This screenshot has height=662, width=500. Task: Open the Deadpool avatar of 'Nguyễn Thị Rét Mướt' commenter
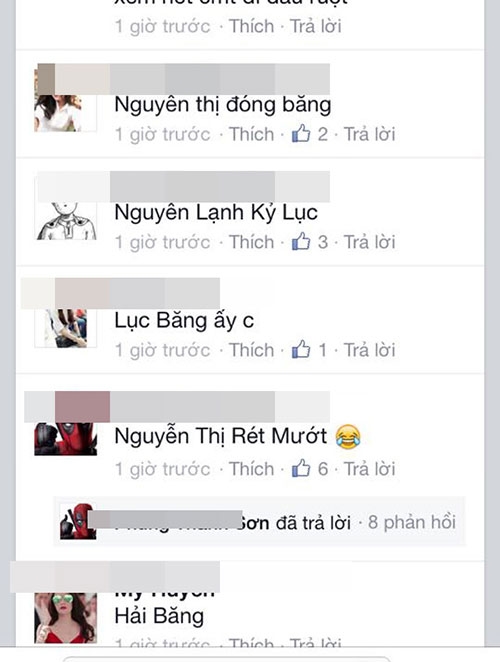tap(65, 439)
